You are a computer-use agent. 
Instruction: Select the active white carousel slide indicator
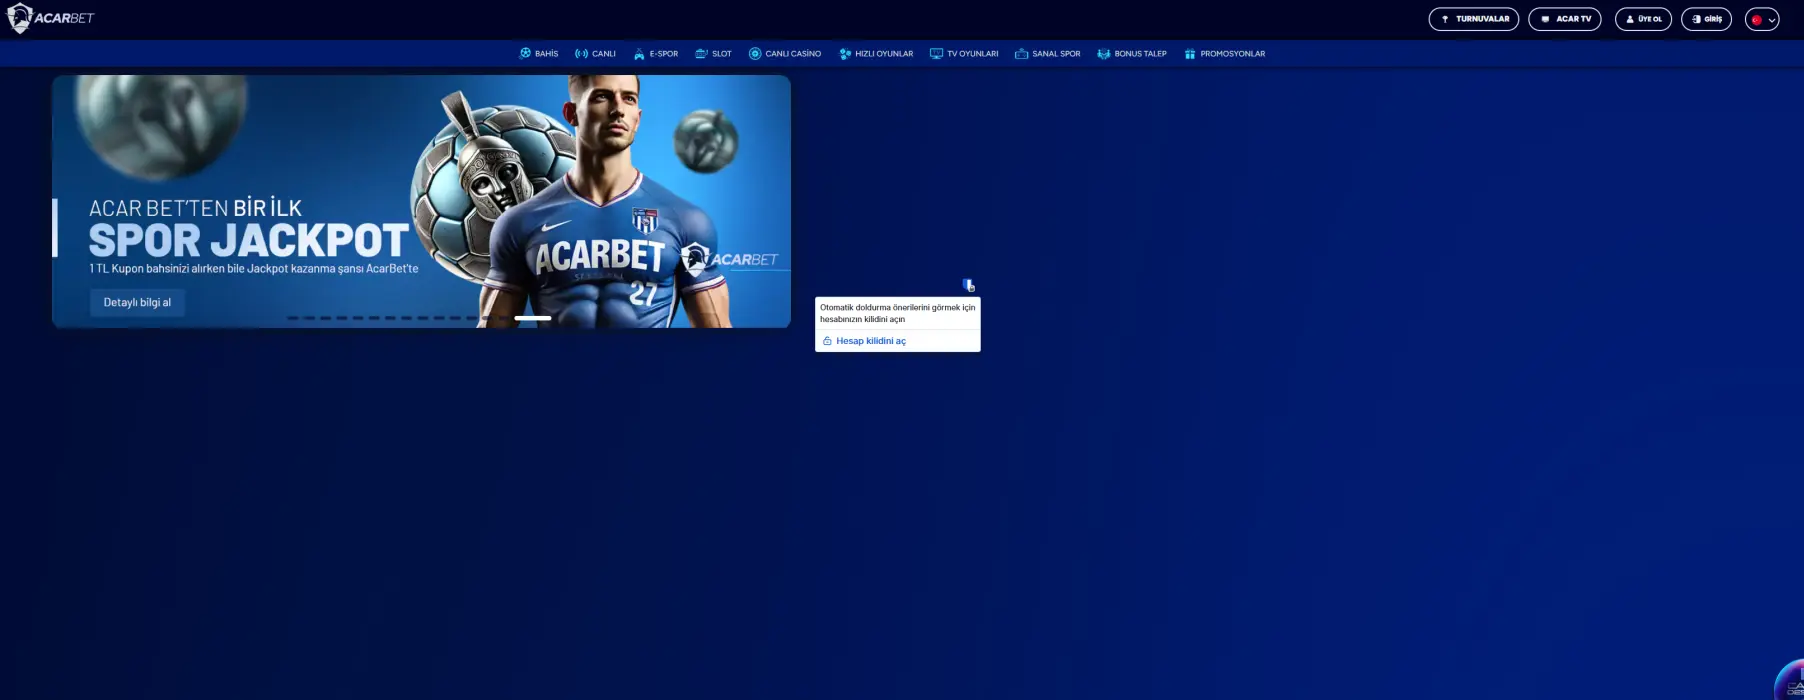(x=532, y=318)
